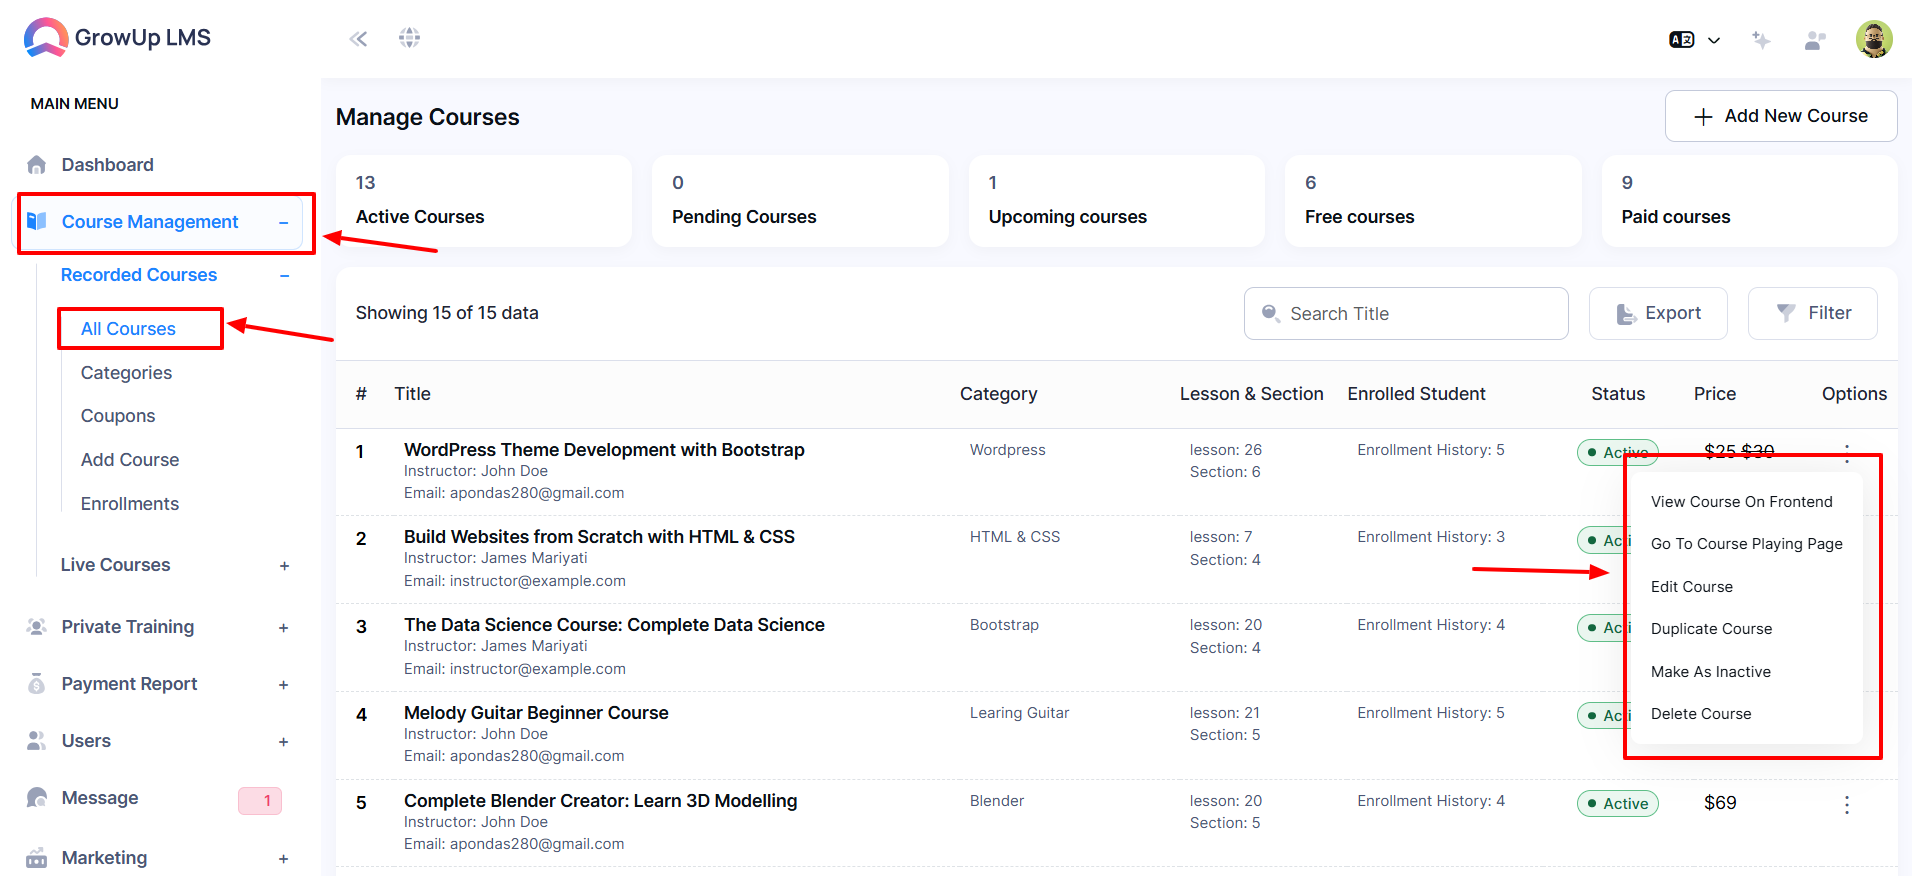
Task: Open the user profile avatar
Action: coord(1873,39)
